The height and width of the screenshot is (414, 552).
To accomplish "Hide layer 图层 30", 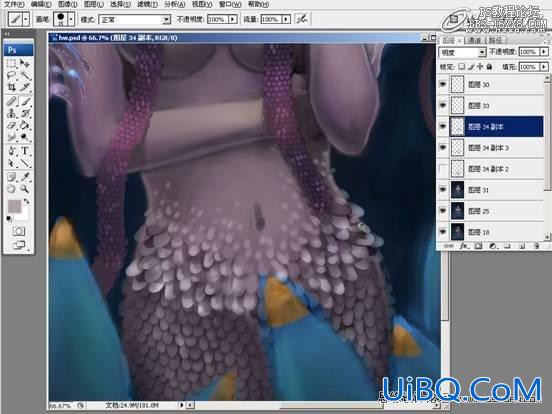I will 443,84.
